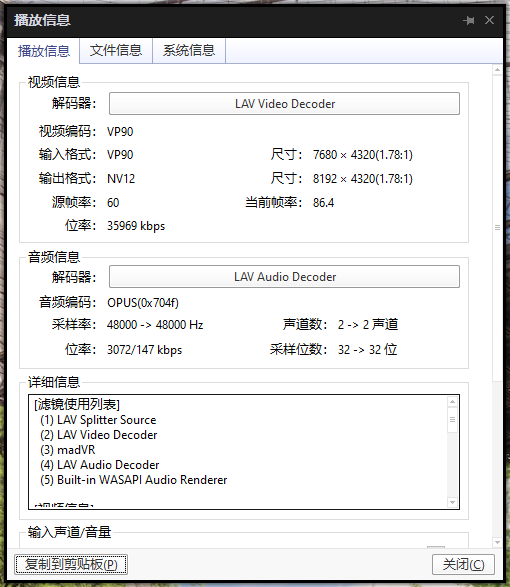Click main panel scrollbar down arrow

tap(497, 542)
